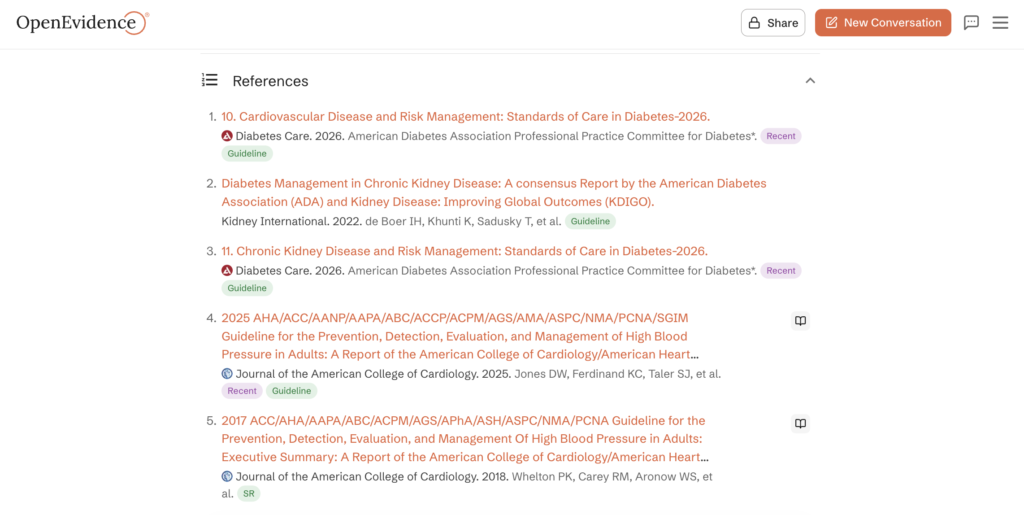Click the Guideline tag on reference 3
The image size is (1024, 515).
coord(247,288)
